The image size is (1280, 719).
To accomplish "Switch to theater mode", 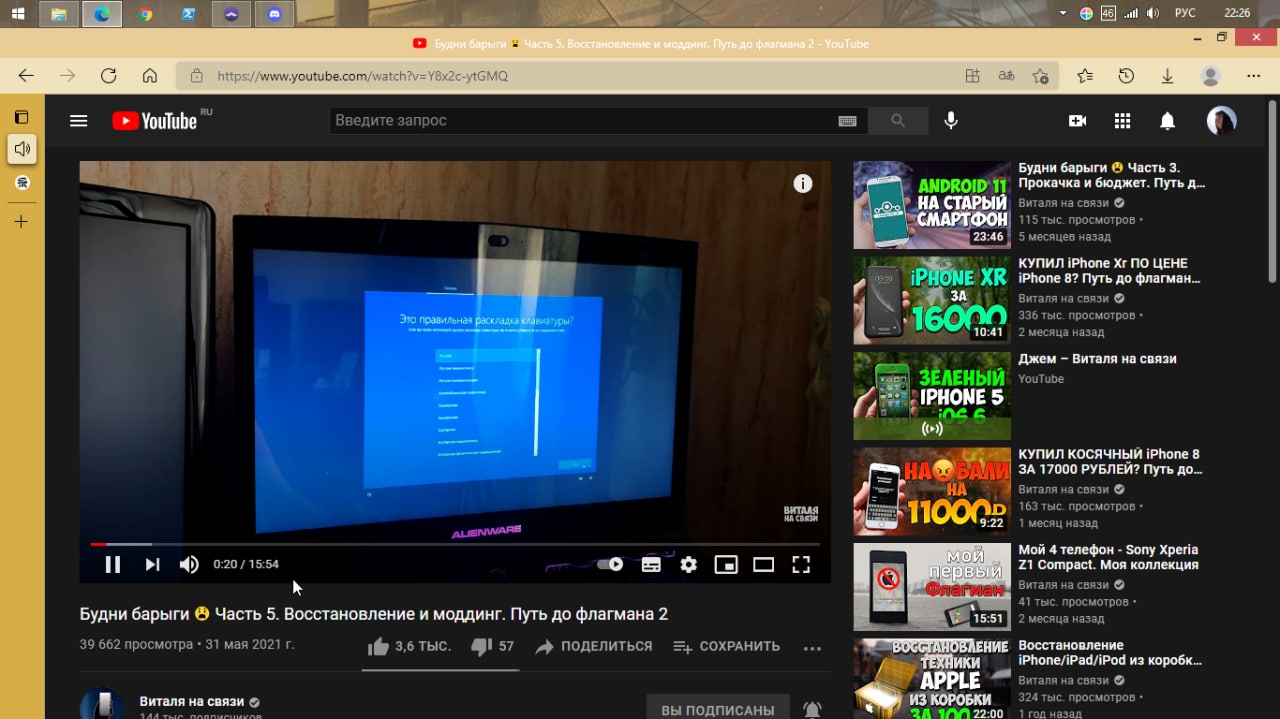I will (x=763, y=564).
